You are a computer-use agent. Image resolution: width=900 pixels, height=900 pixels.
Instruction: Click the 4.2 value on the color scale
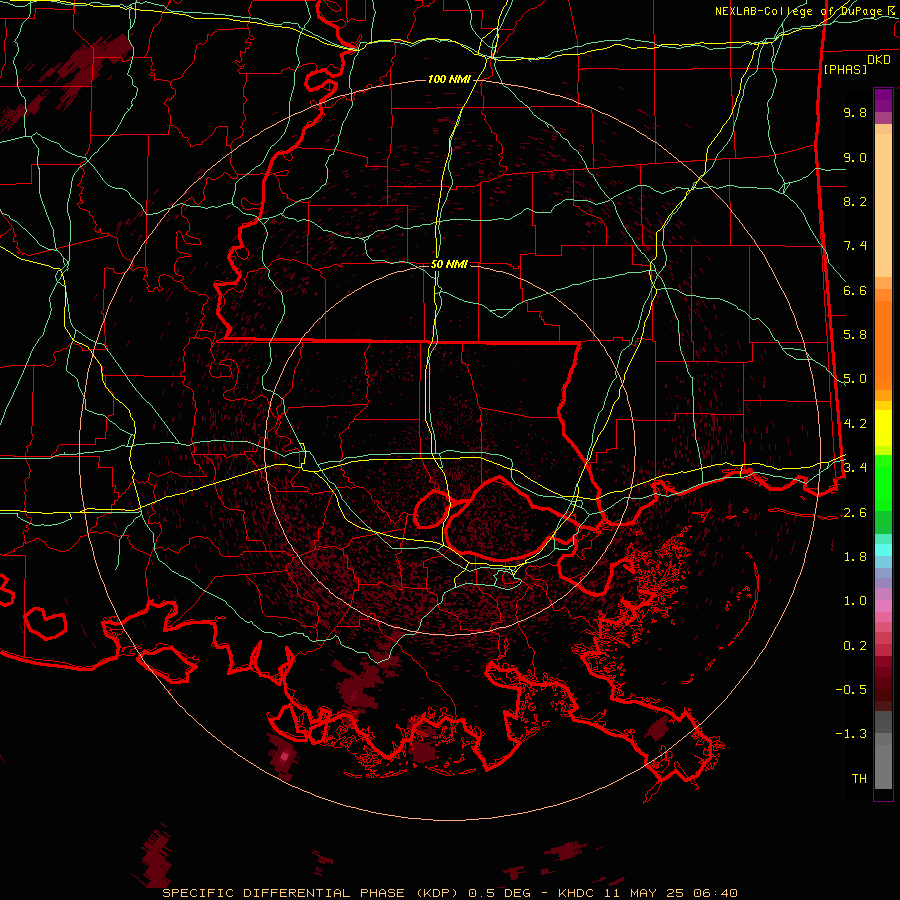[855, 424]
